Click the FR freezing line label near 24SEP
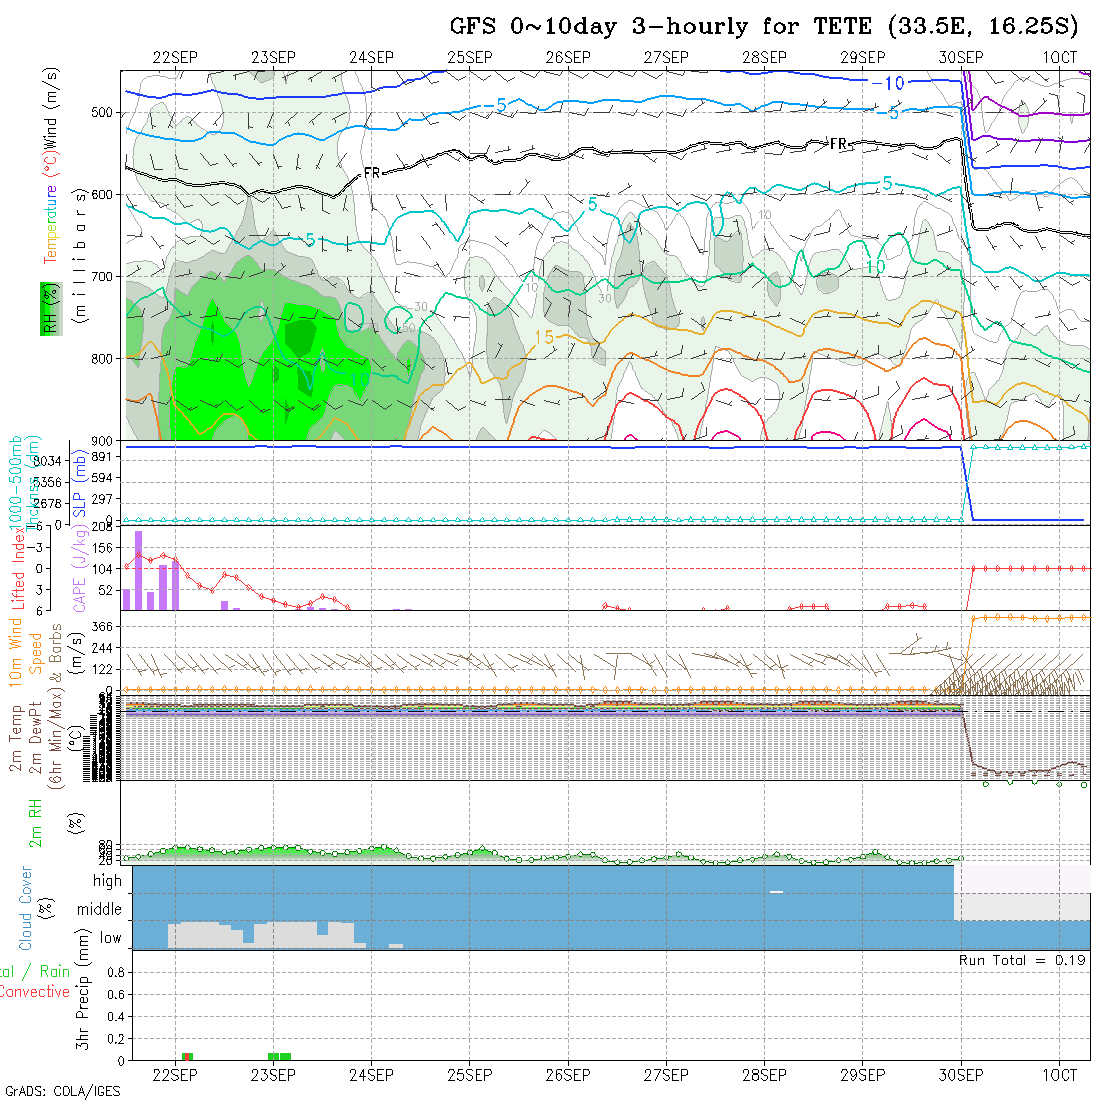The height and width of the screenshot is (1100, 1100). (x=372, y=173)
